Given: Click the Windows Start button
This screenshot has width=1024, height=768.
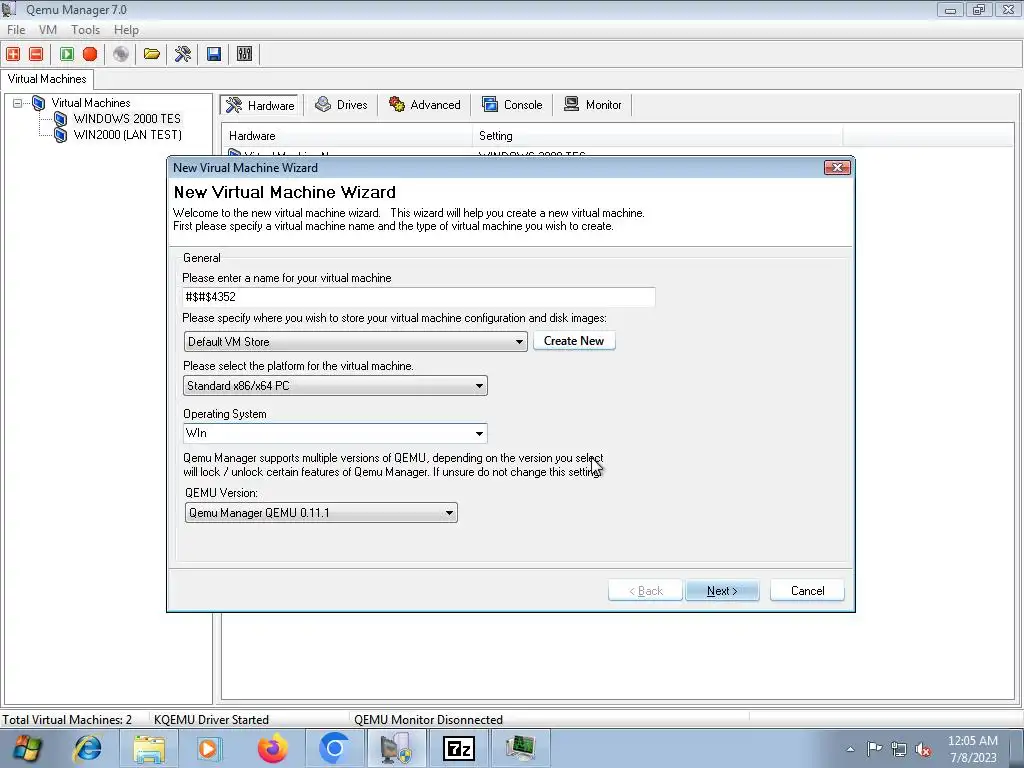Looking at the screenshot, I should click(x=26, y=748).
